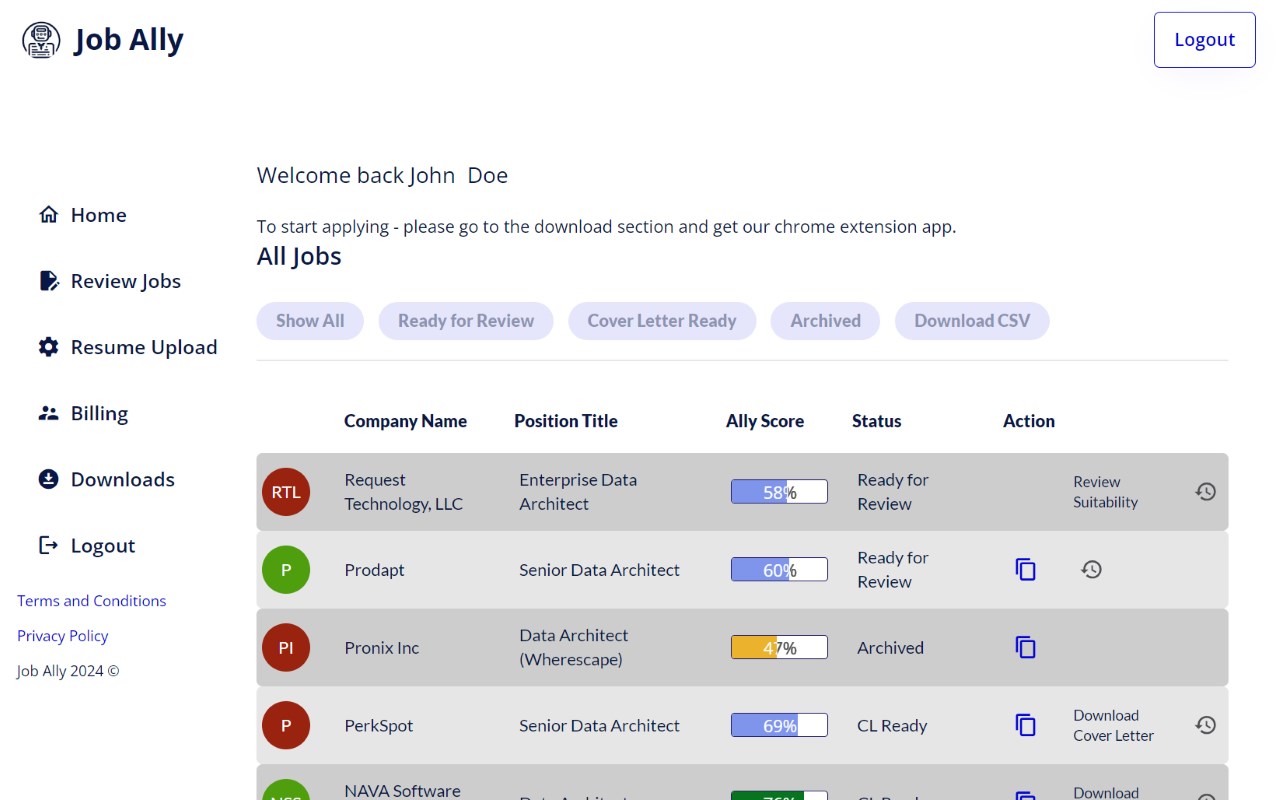Click Download CSV button
1280x800 pixels.
click(x=972, y=321)
